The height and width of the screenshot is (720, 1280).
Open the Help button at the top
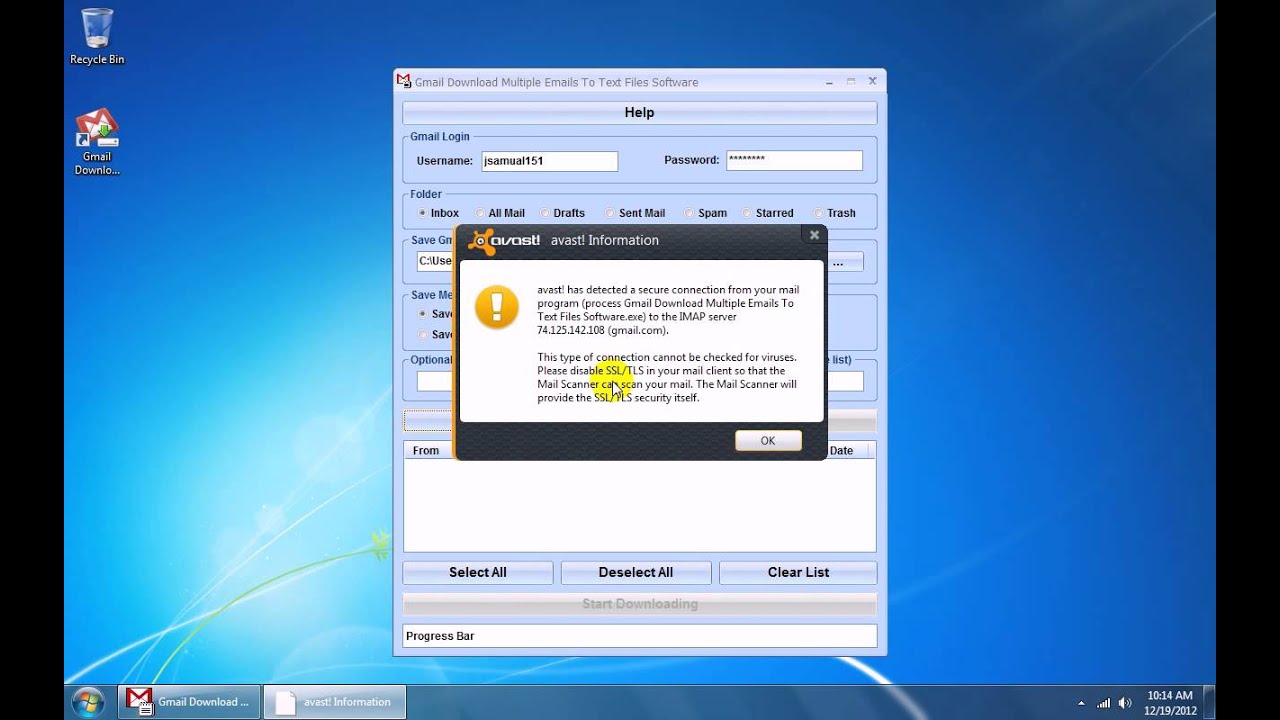tap(640, 113)
